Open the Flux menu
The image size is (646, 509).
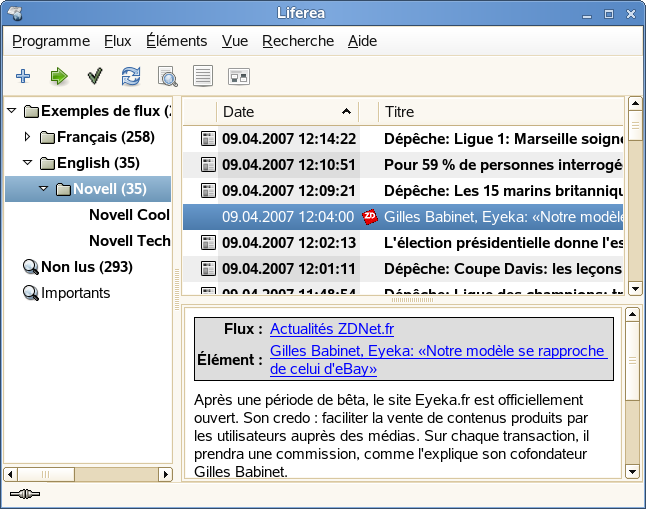[x=117, y=41]
